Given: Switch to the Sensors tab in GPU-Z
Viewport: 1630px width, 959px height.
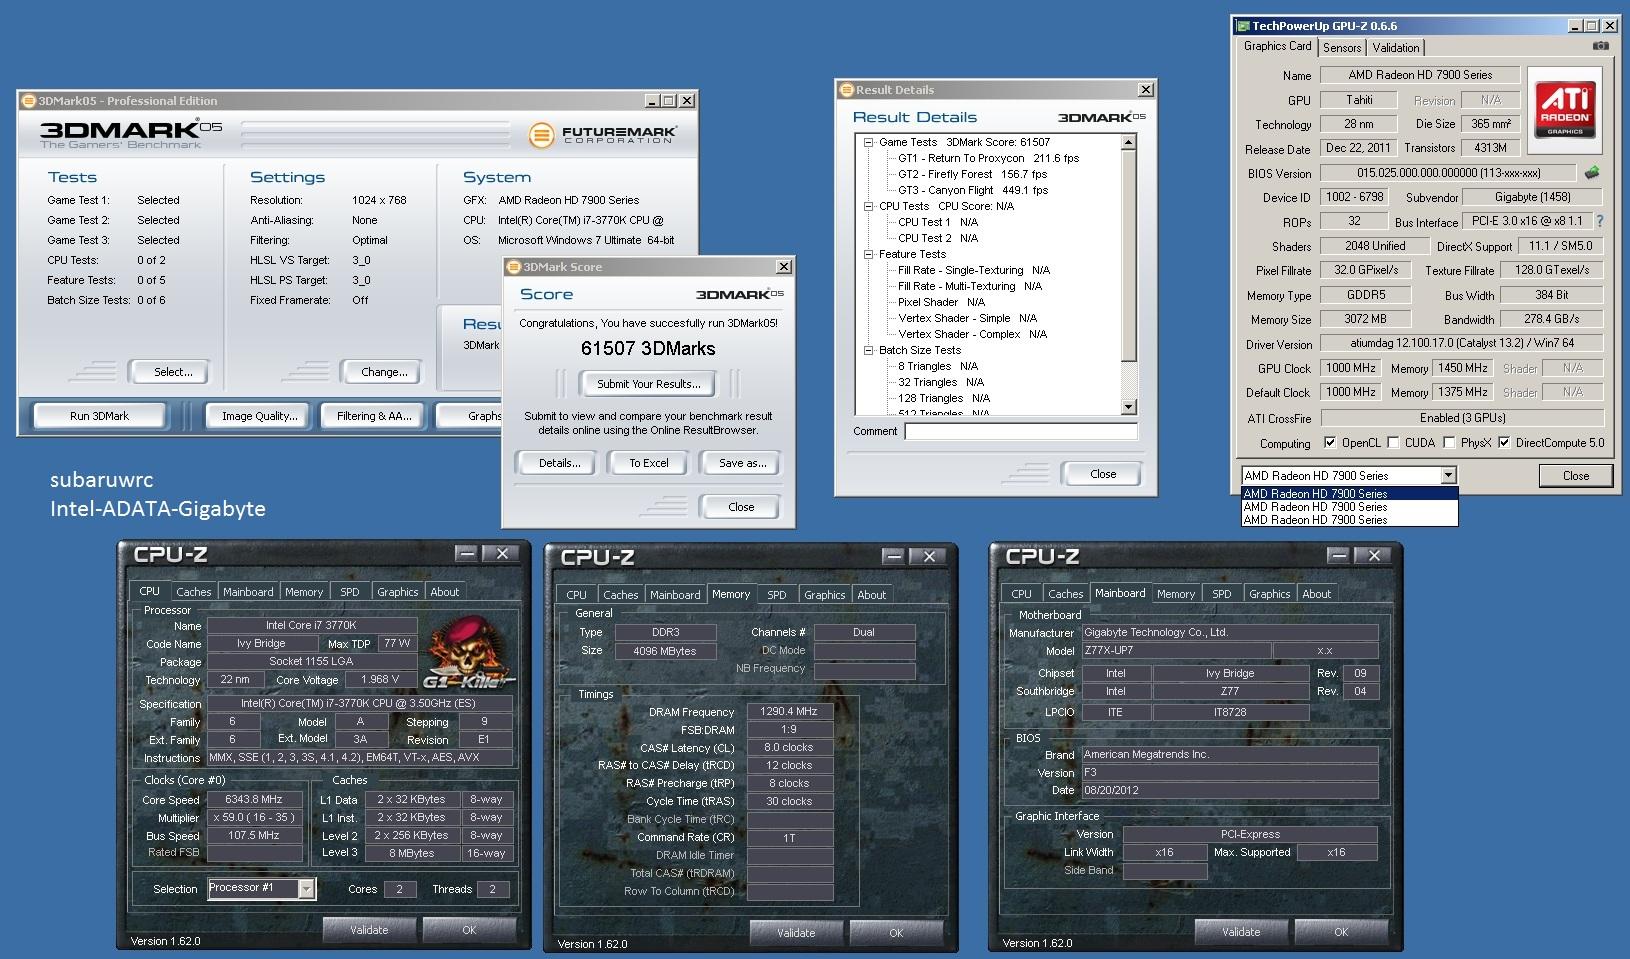Looking at the screenshot, I should click(1342, 48).
